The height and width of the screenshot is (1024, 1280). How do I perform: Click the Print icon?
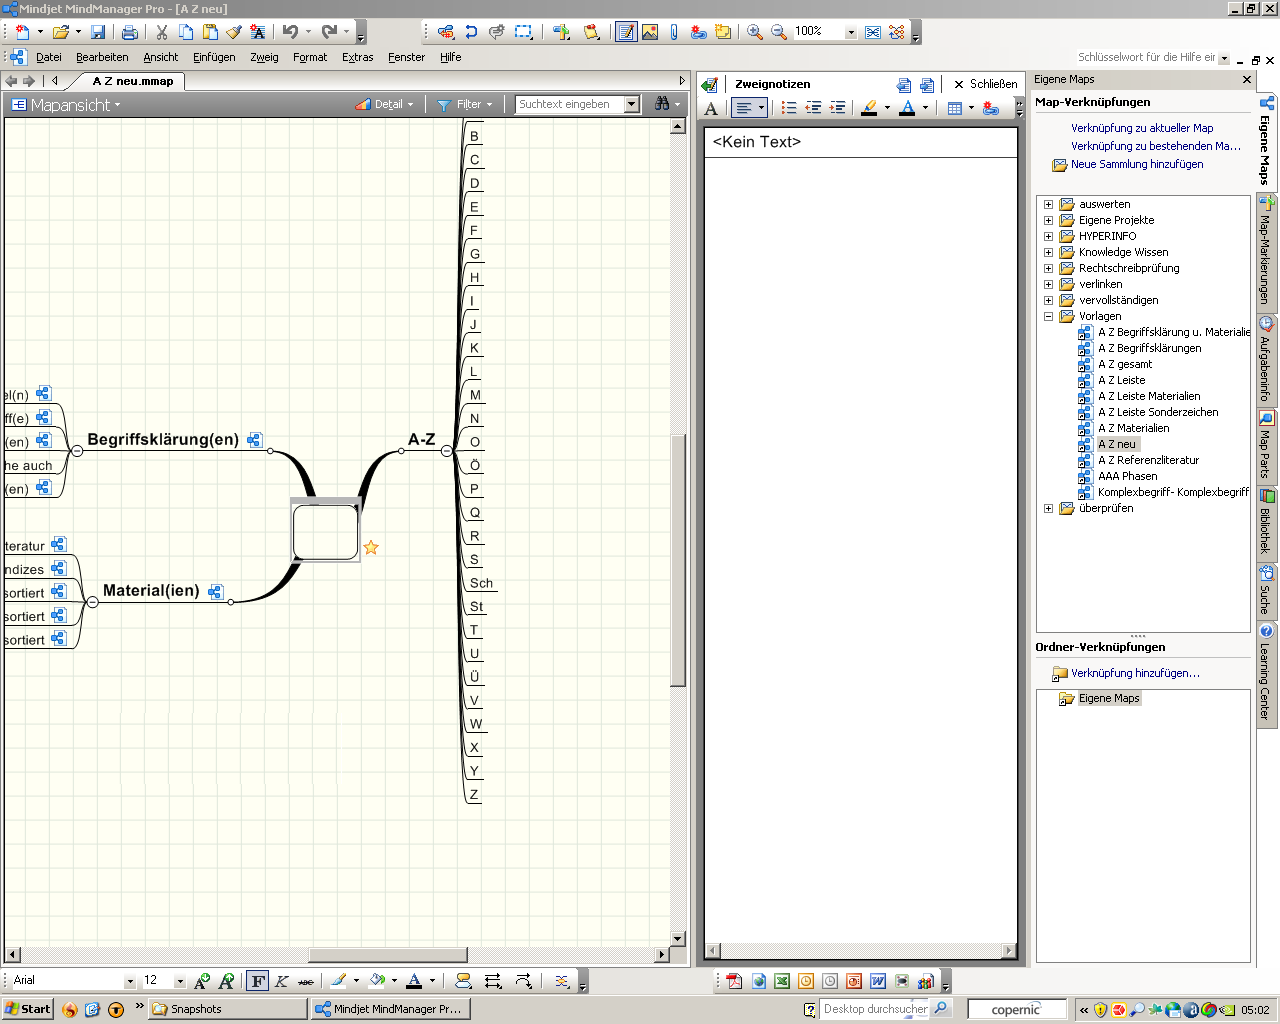point(129,32)
